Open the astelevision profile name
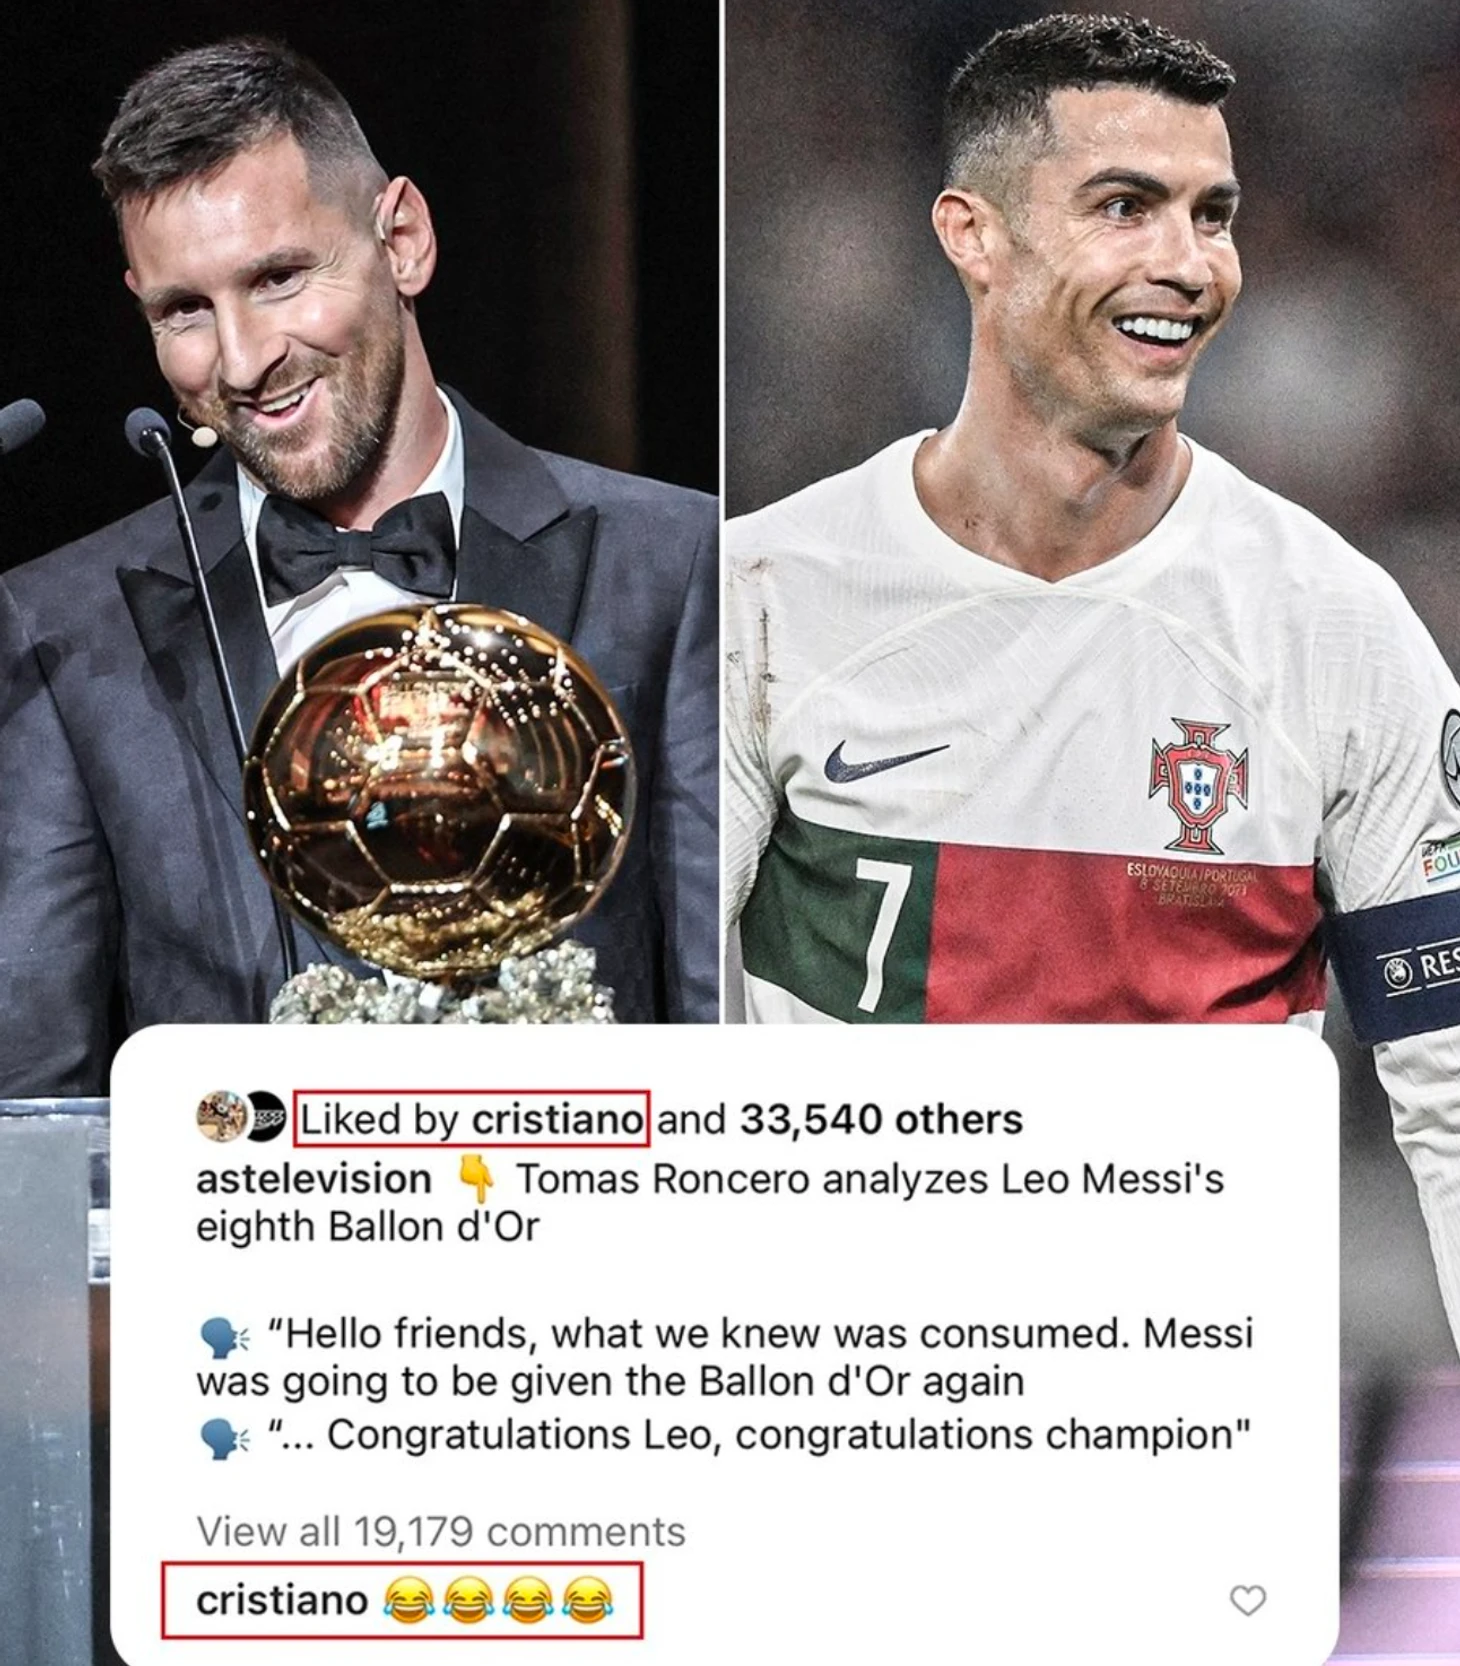 (314, 1179)
